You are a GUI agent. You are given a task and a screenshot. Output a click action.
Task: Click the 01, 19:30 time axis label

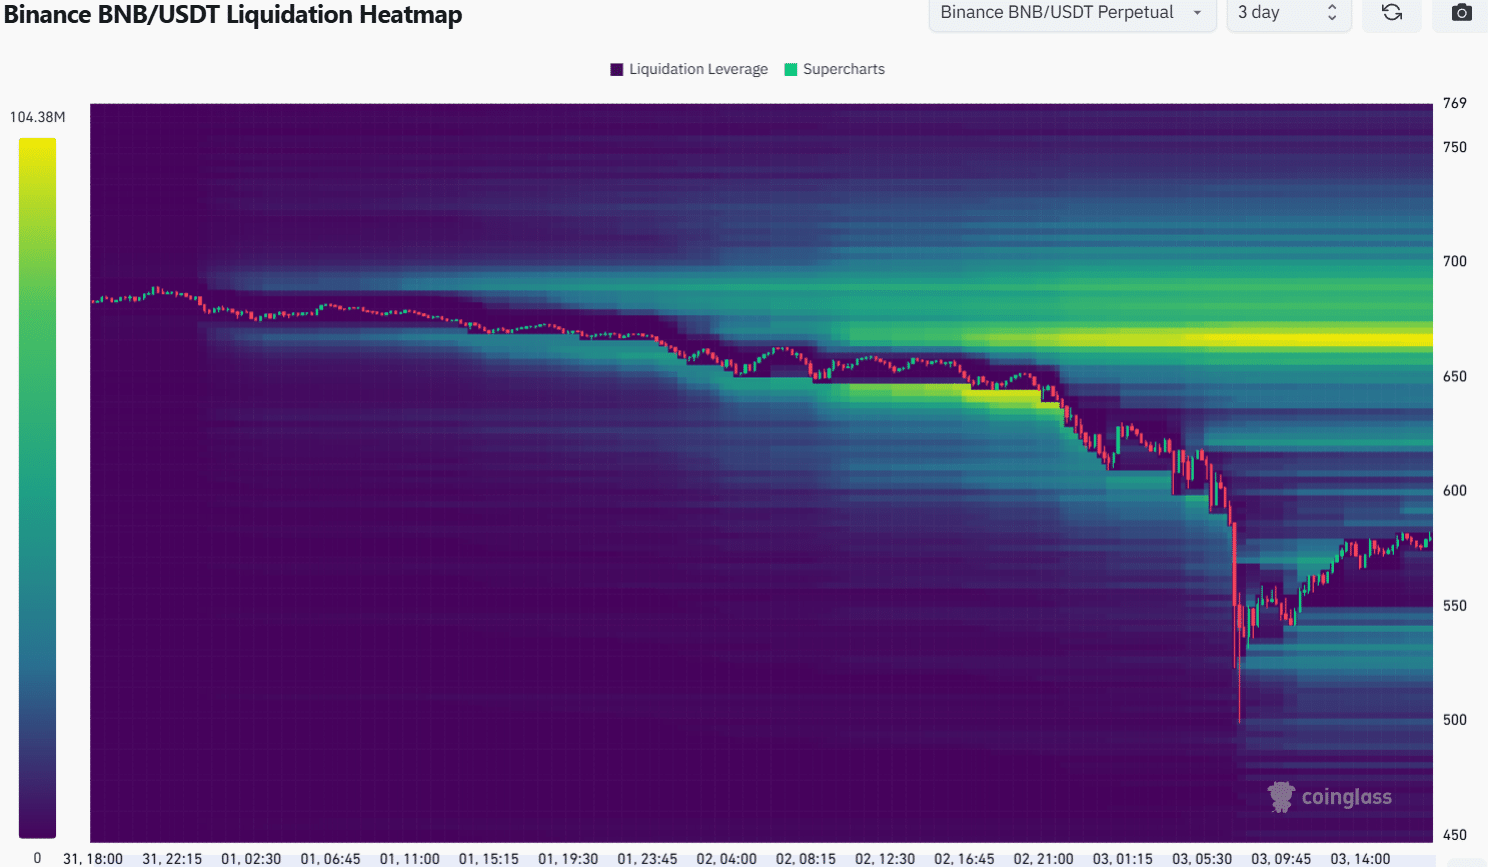(568, 858)
